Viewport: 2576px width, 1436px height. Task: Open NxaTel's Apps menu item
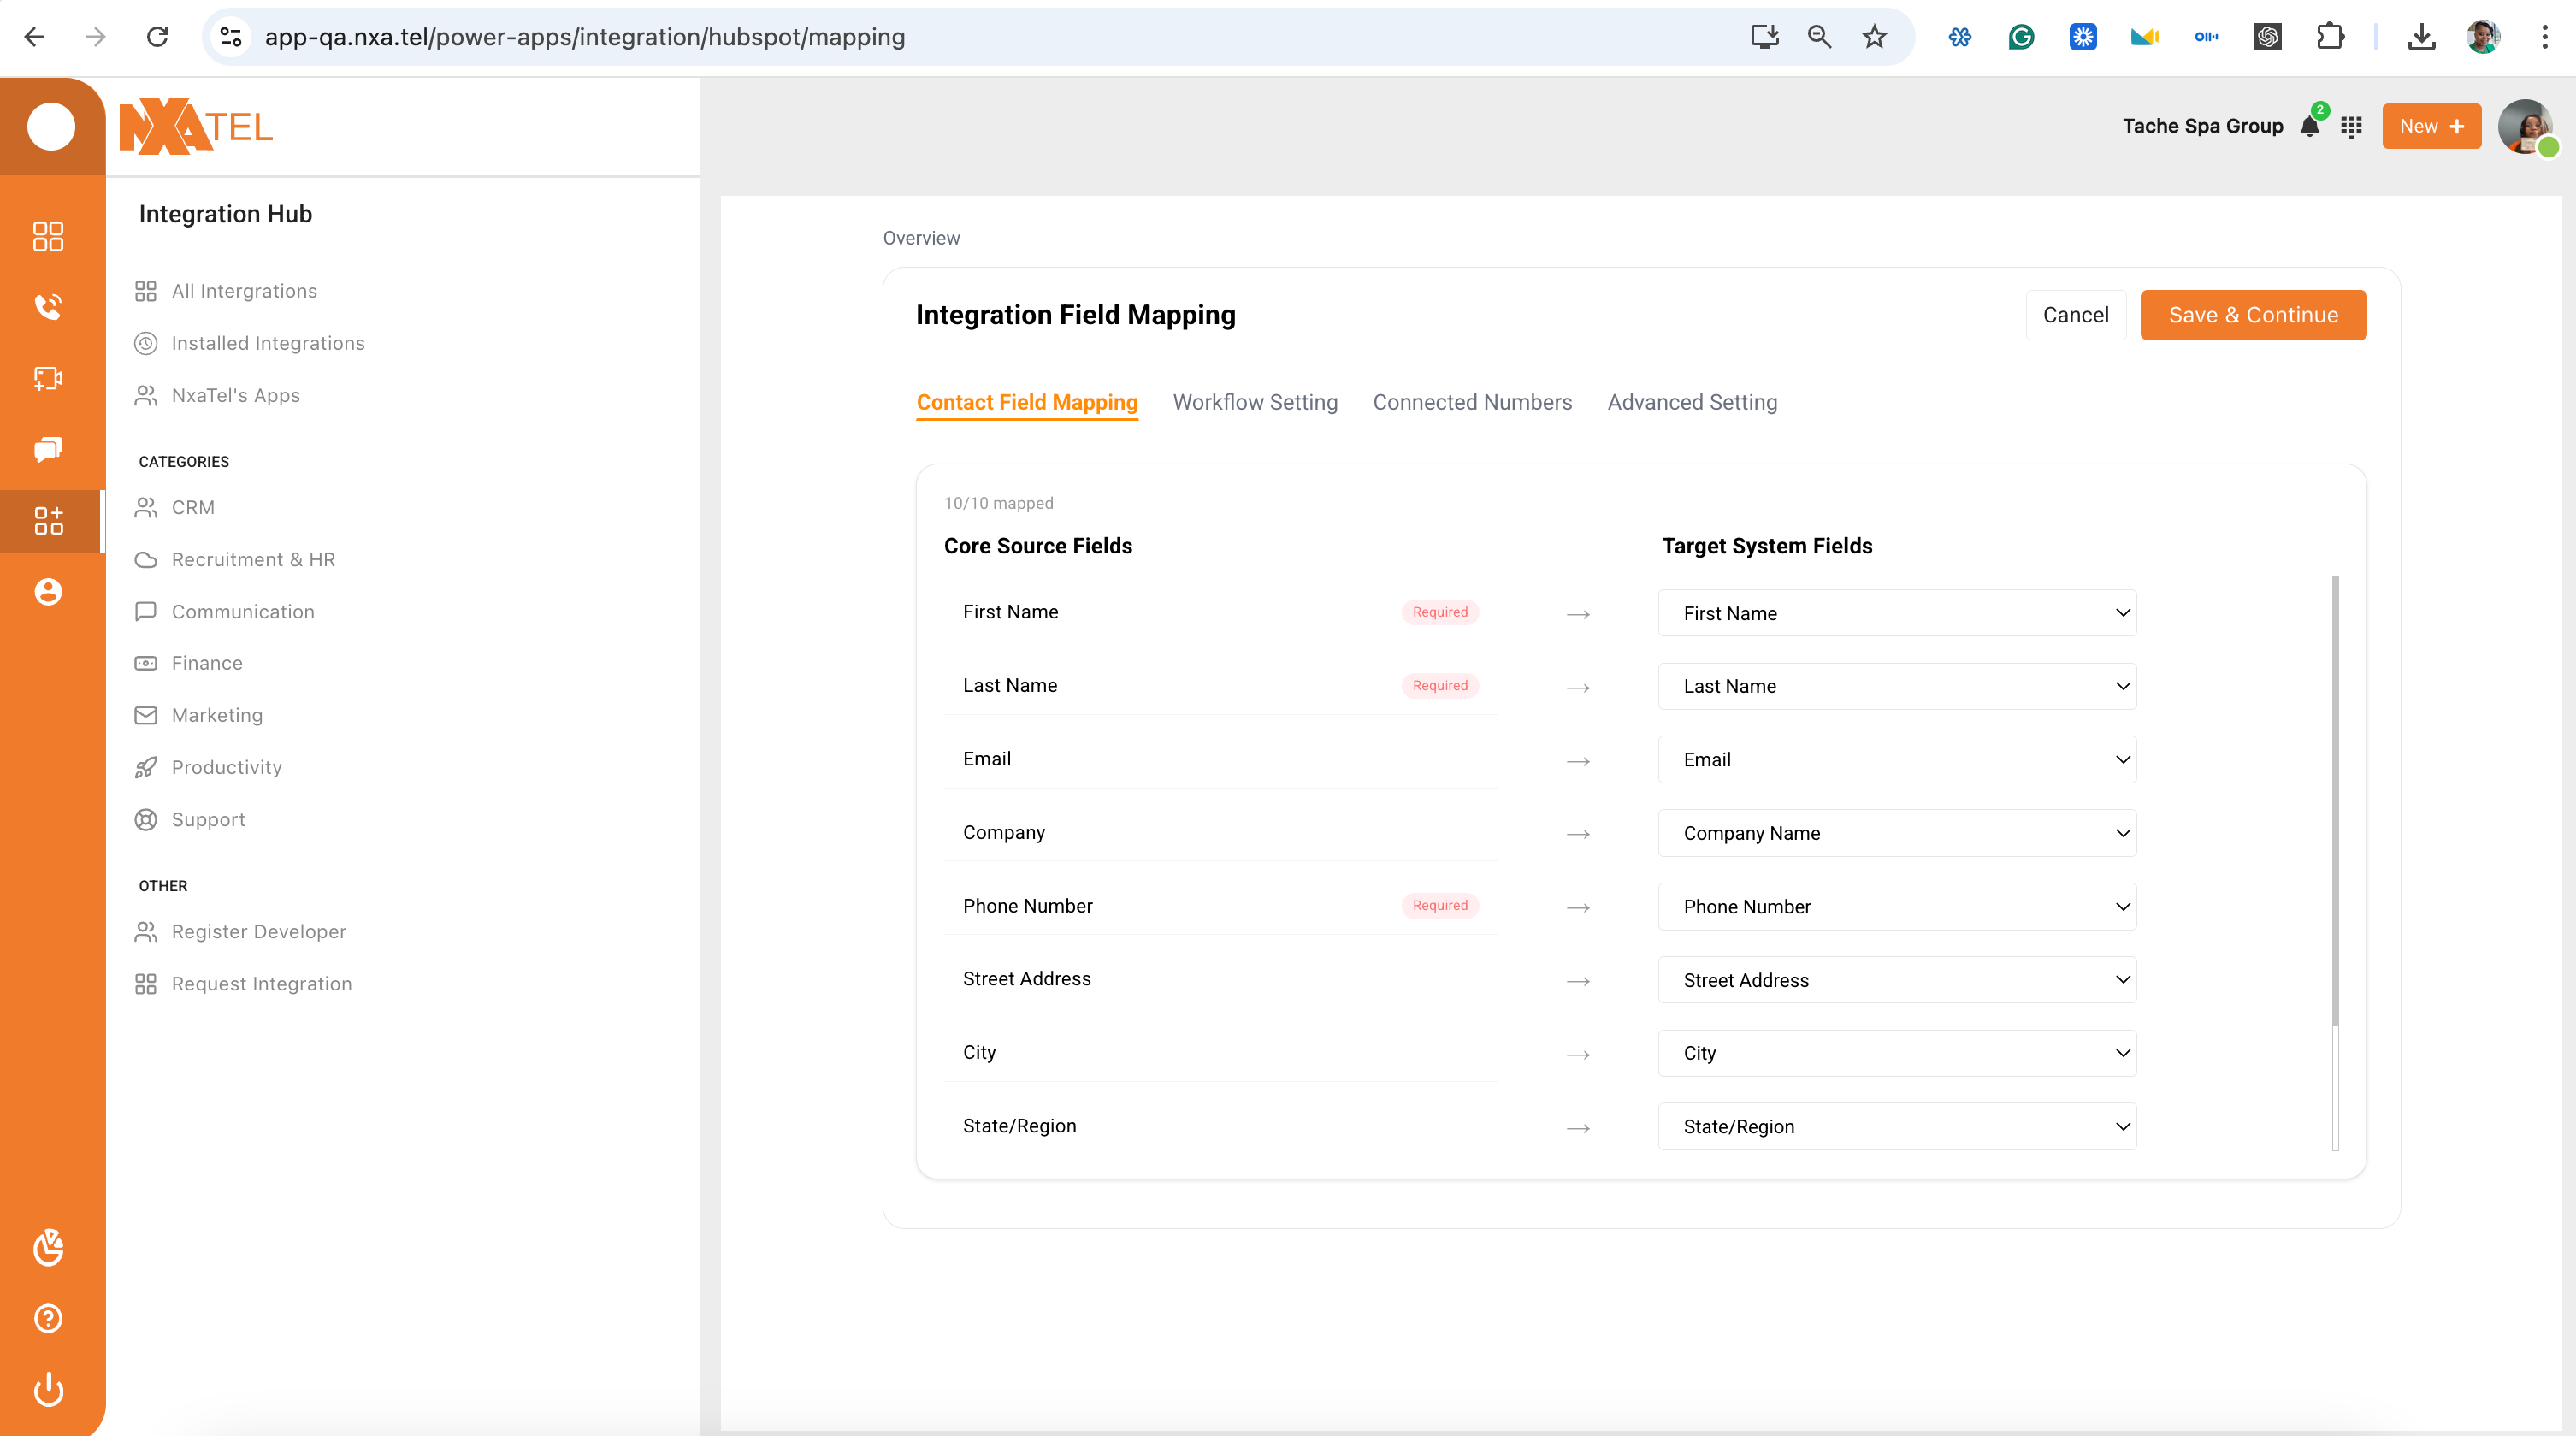[x=217, y=396]
